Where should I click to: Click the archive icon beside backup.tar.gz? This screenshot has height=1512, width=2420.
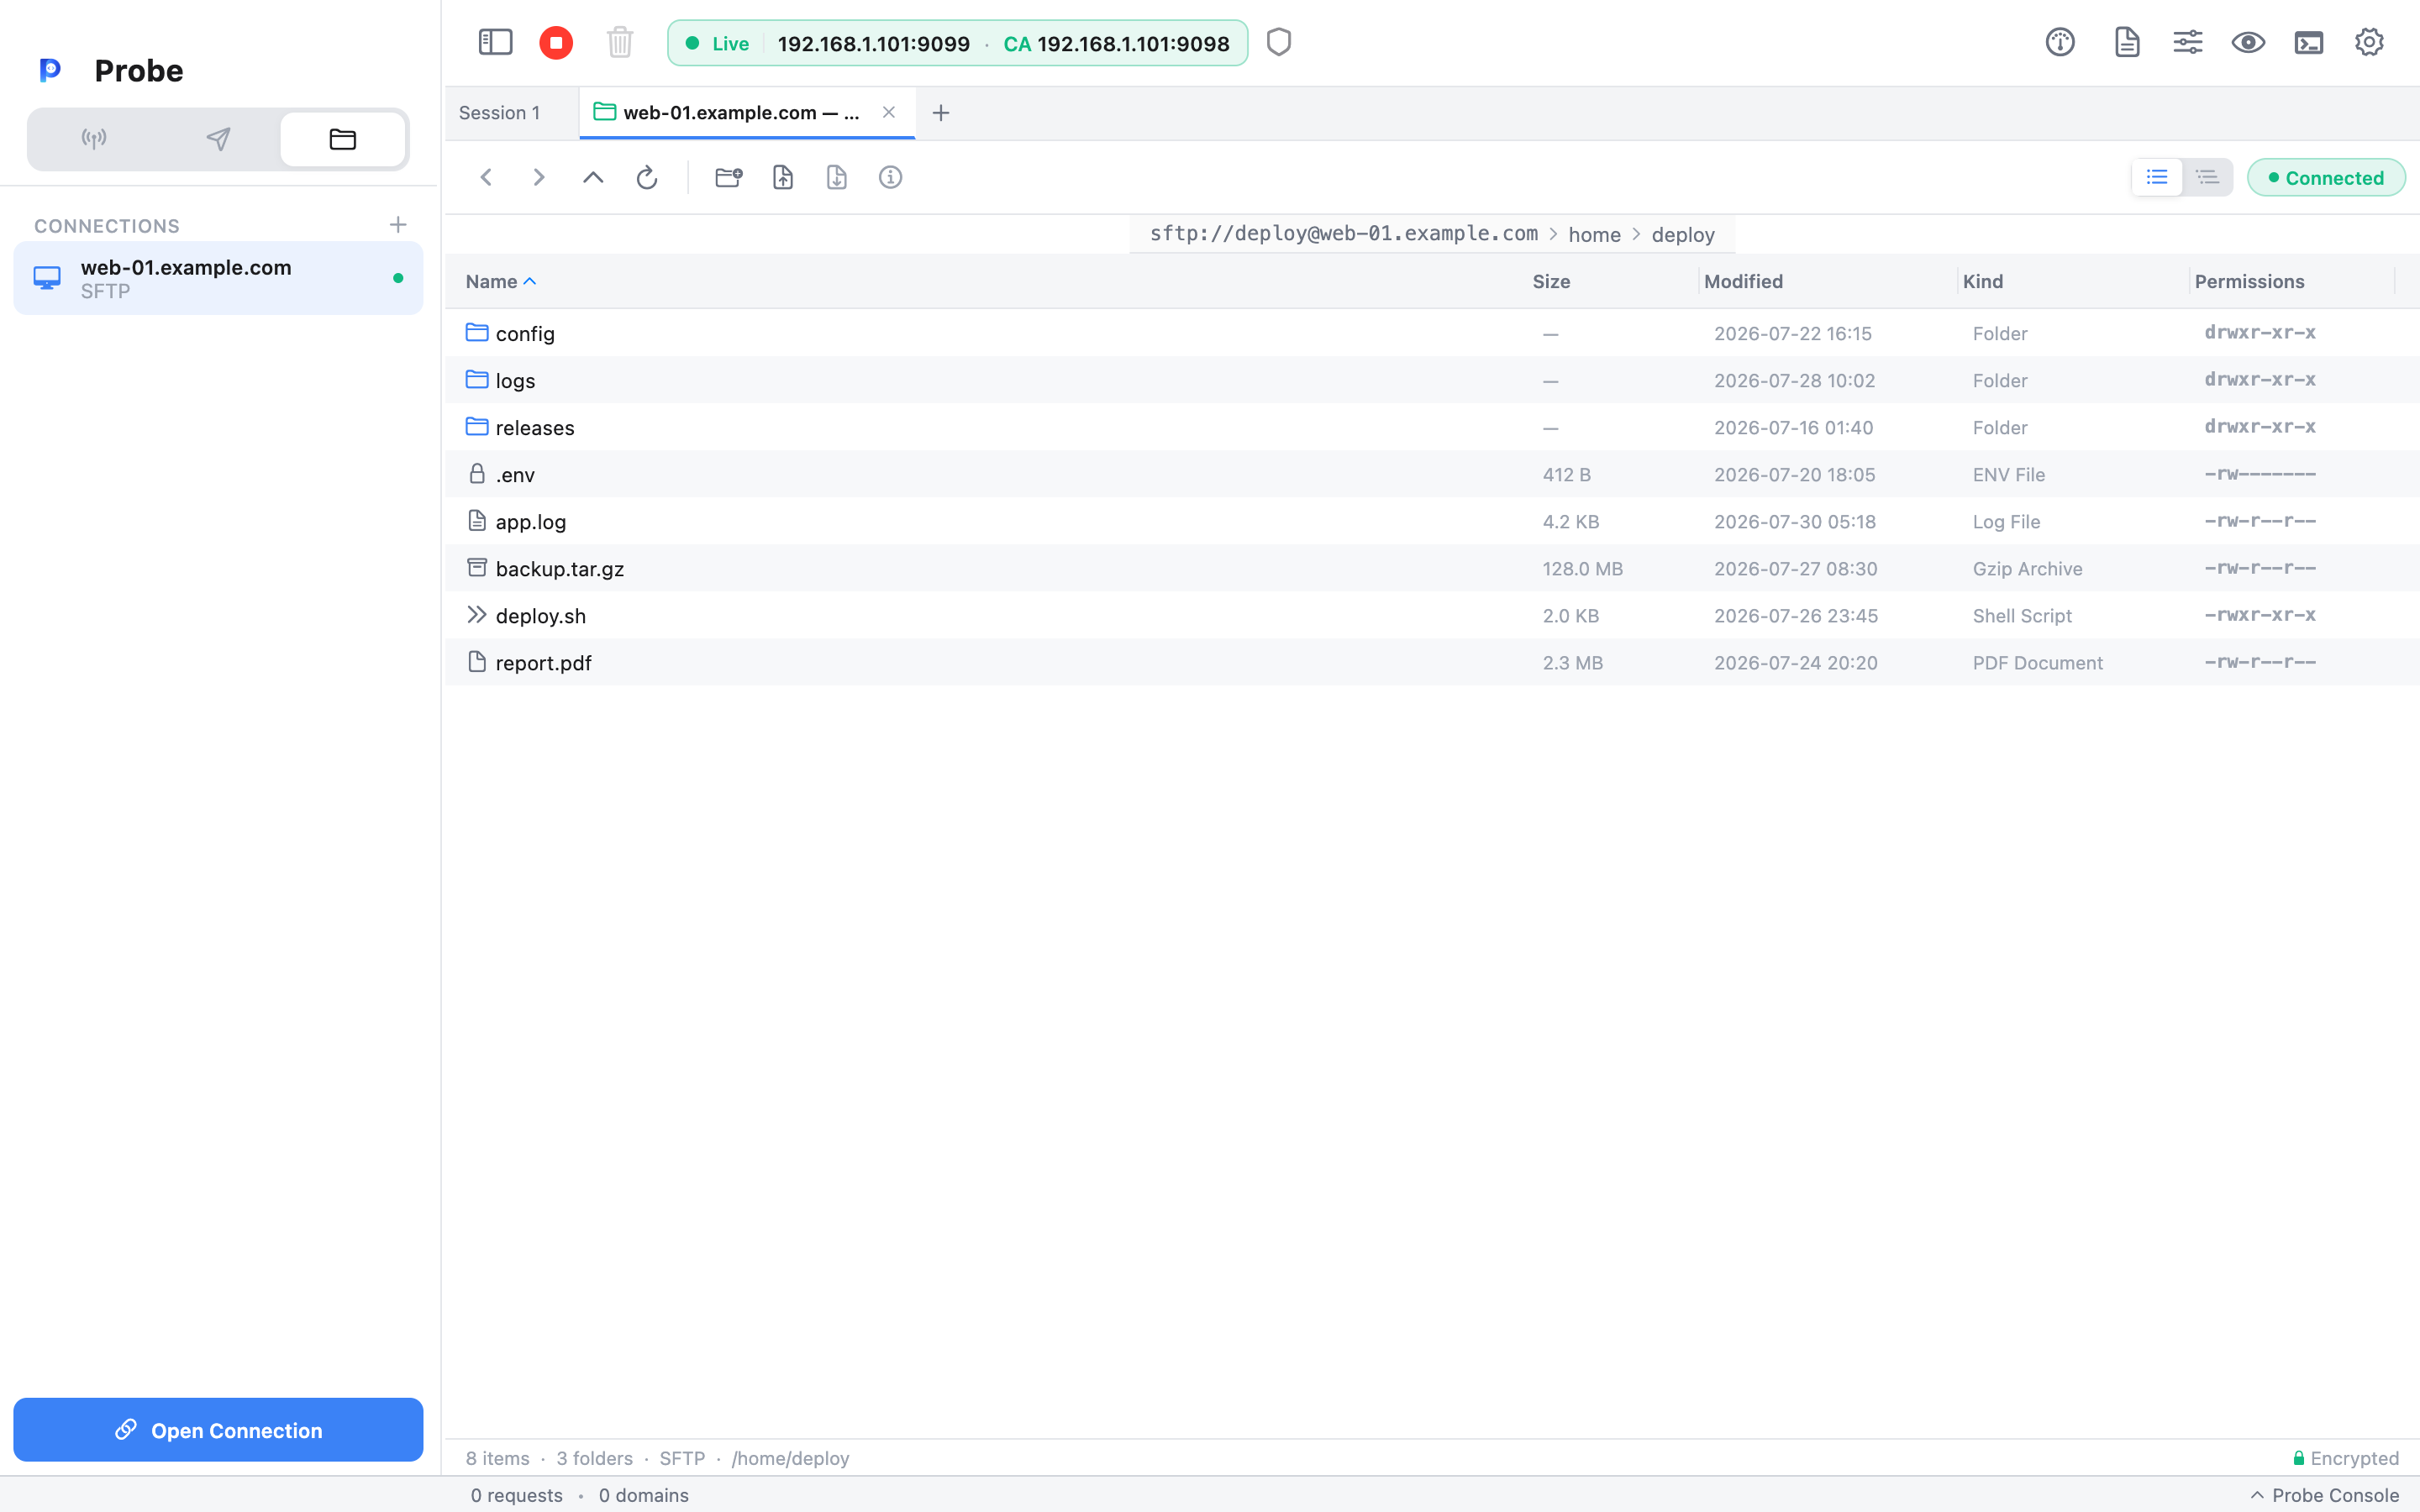point(477,567)
